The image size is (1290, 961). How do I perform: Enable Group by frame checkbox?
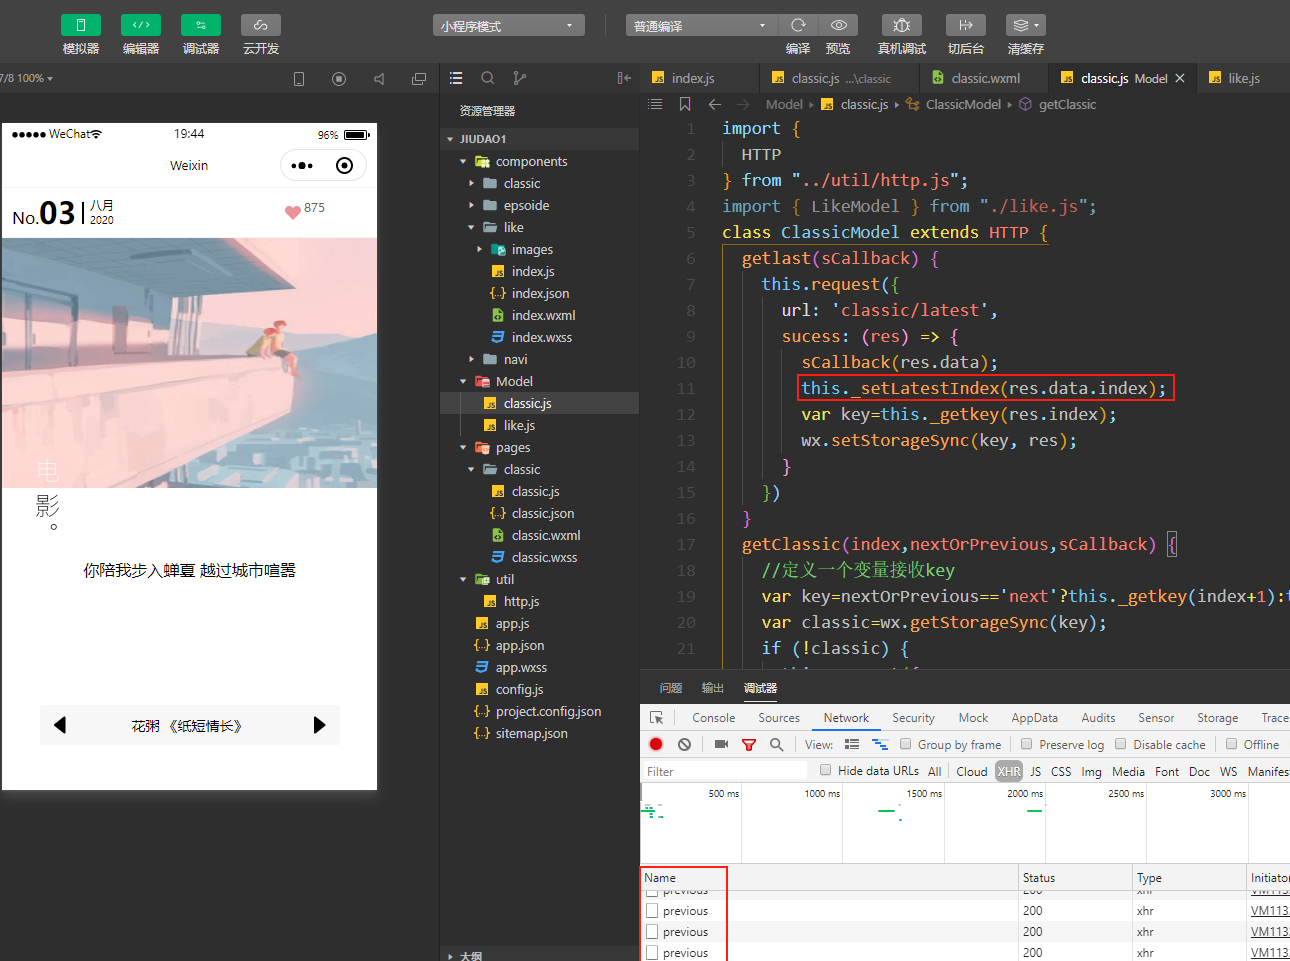[905, 744]
